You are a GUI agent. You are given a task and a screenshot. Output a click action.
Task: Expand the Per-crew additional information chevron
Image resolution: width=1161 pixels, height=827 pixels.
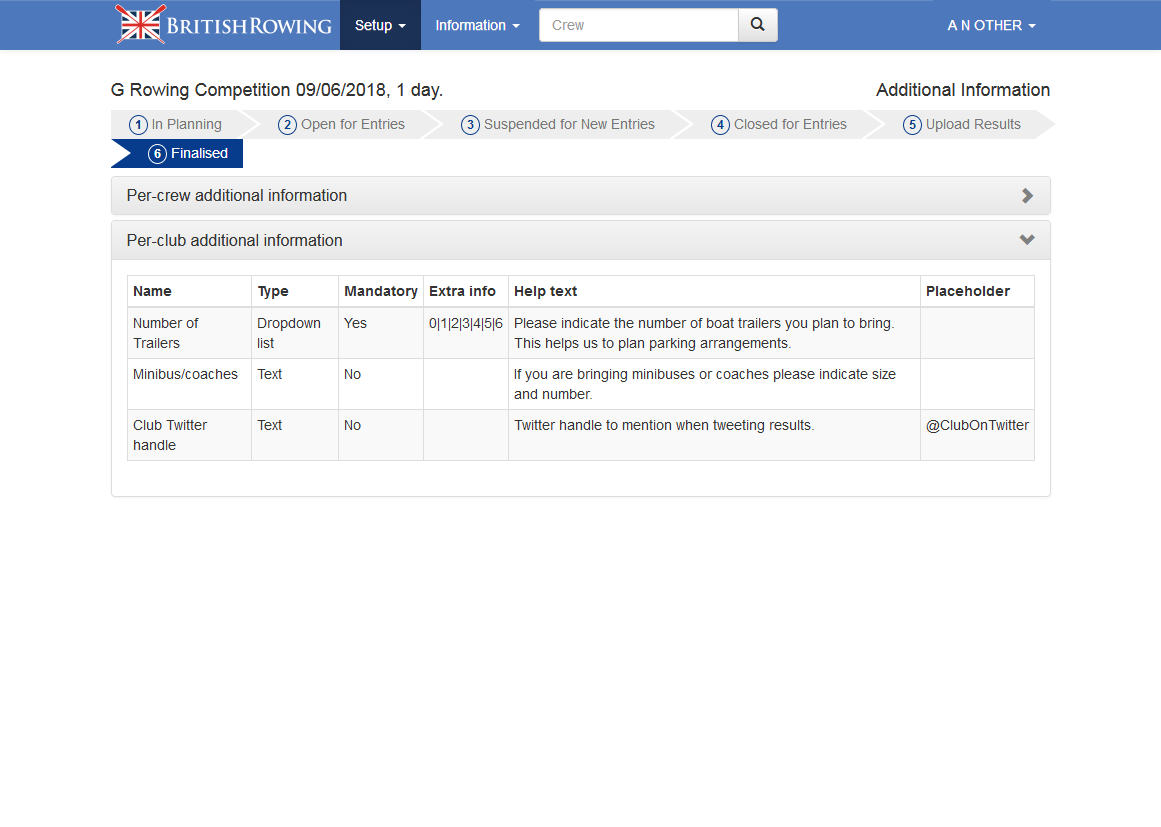click(1027, 196)
